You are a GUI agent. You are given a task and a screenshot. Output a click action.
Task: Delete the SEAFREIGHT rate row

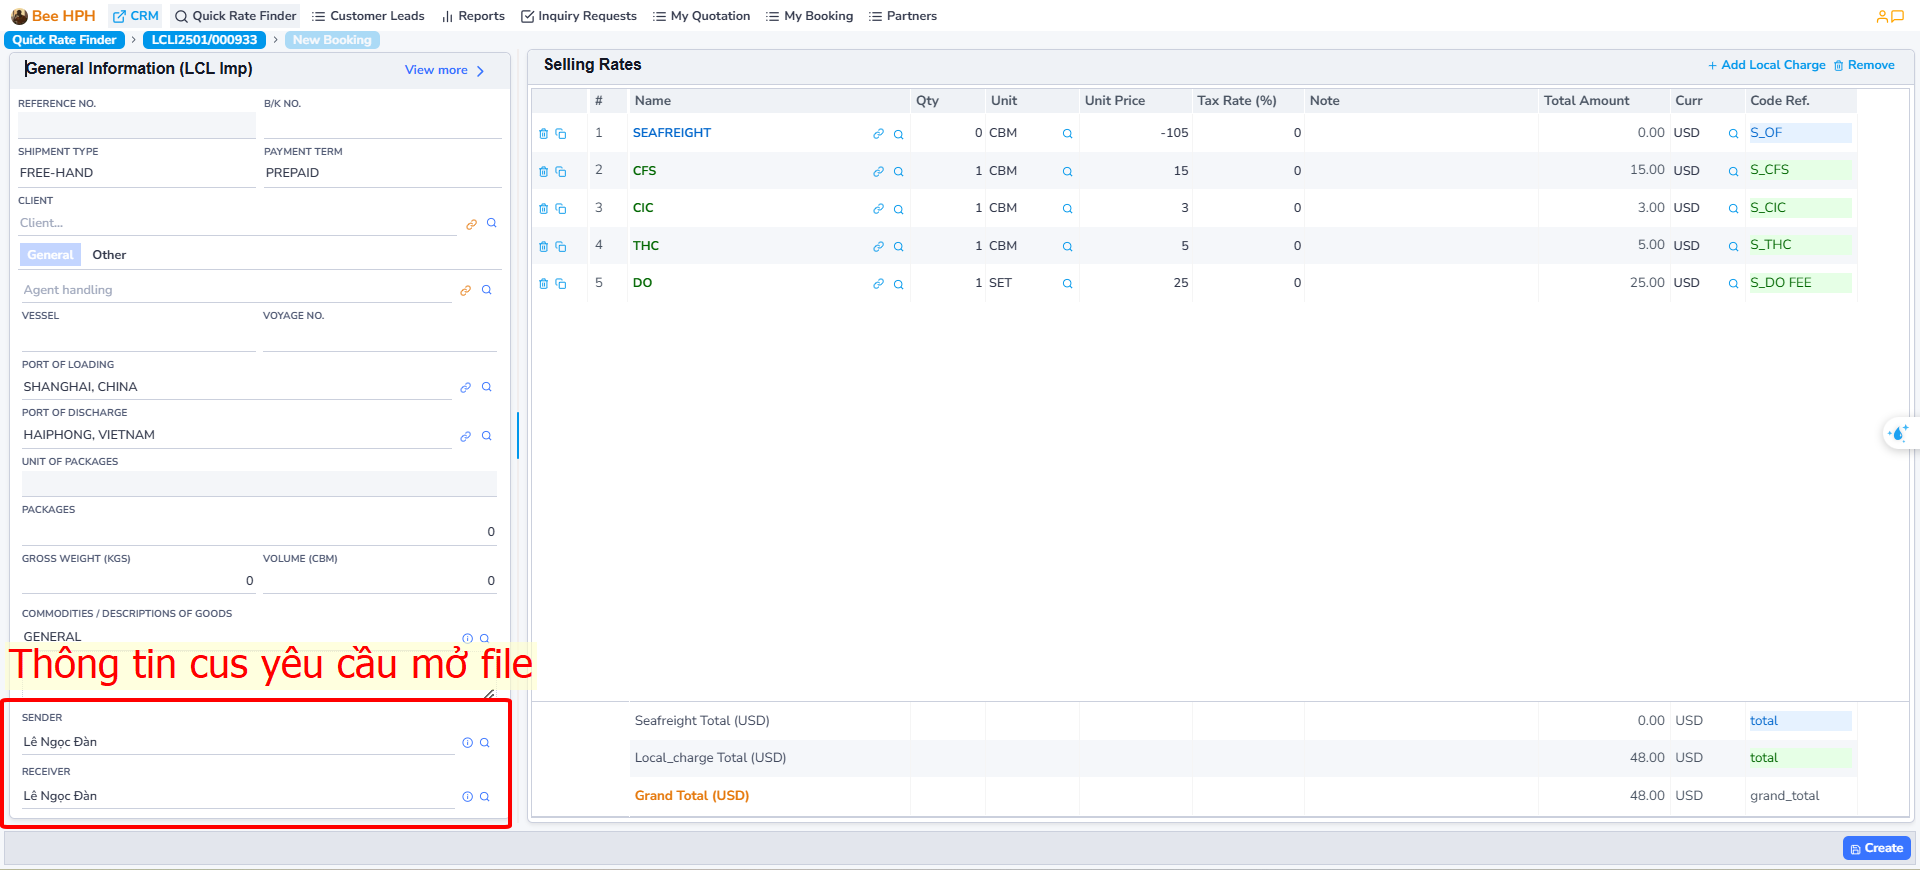tap(543, 134)
